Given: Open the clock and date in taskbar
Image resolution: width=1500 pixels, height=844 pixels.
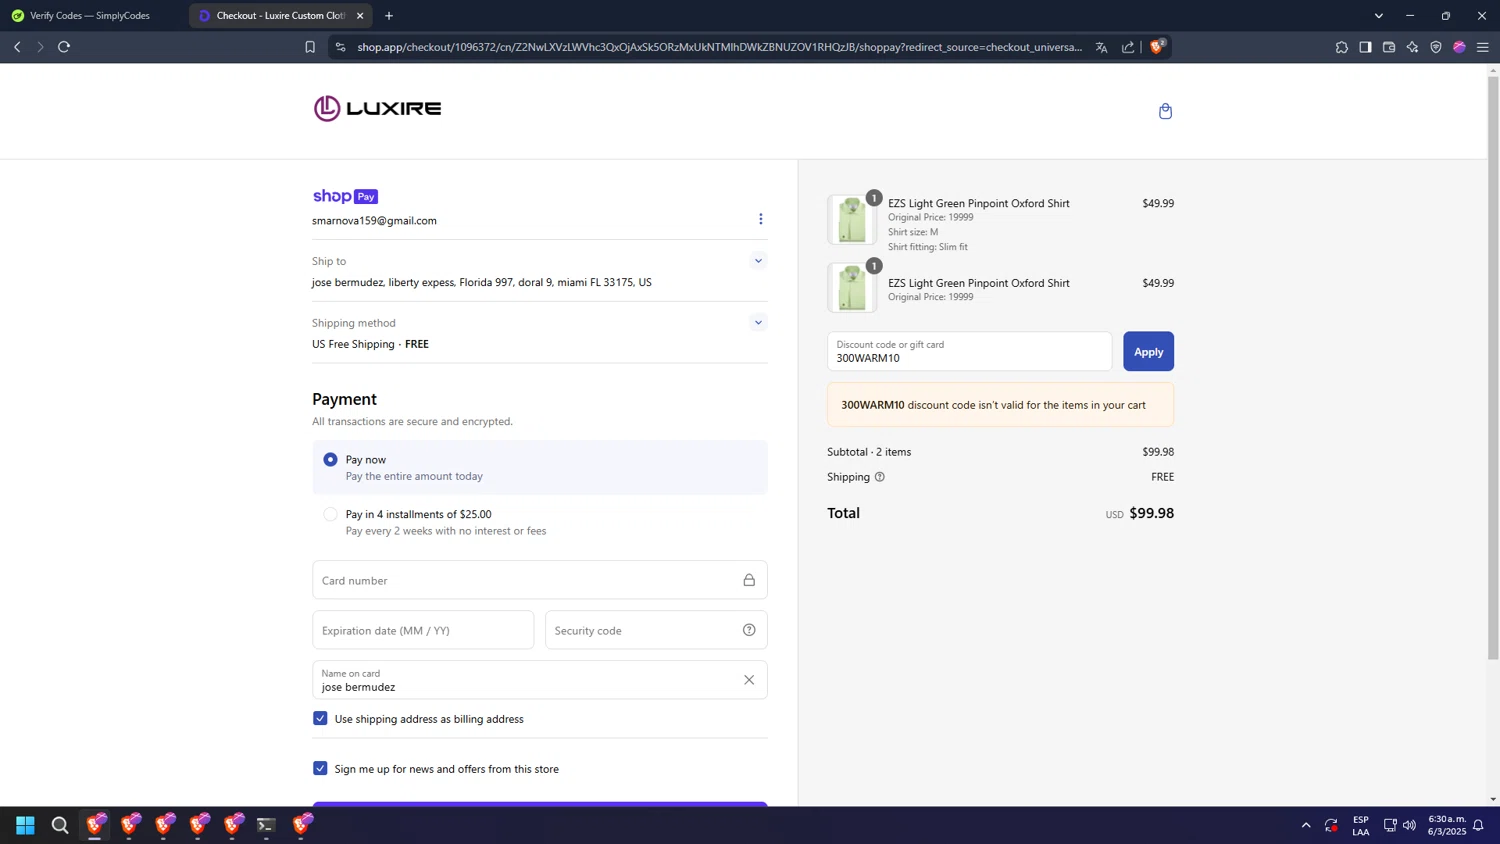Looking at the screenshot, I should [1446, 825].
